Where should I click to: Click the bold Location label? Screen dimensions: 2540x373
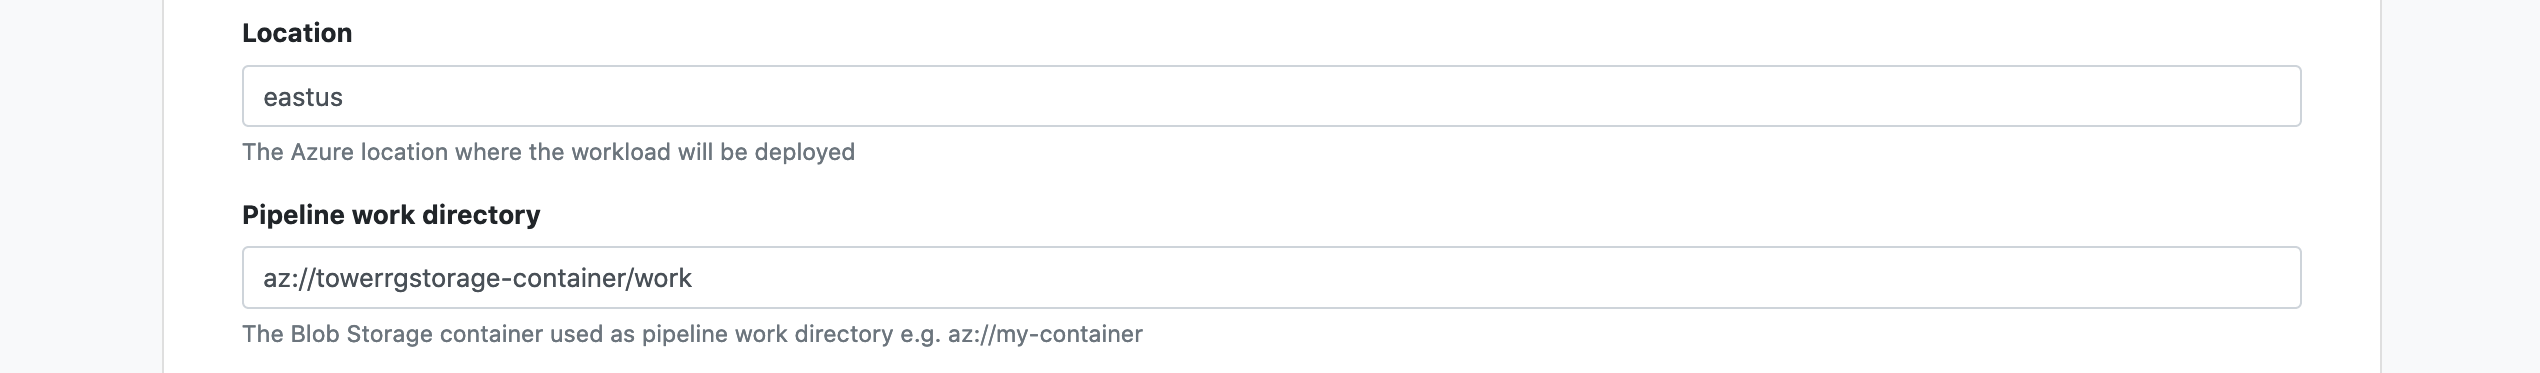coord(297,33)
